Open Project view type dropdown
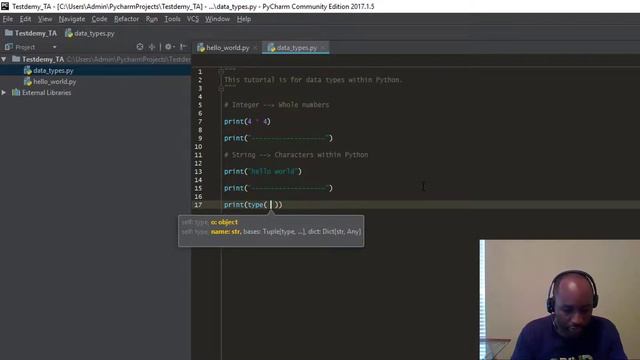 point(54,47)
